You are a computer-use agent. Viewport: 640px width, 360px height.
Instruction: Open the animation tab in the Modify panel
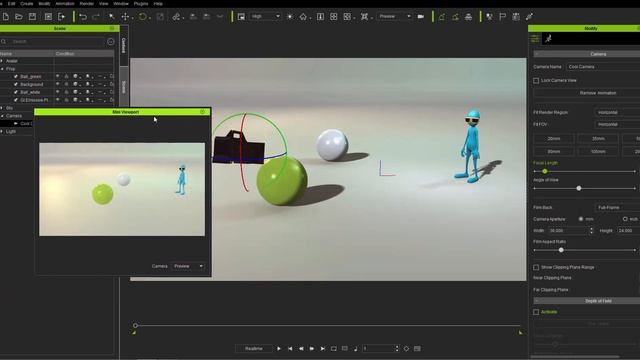[x=548, y=39]
